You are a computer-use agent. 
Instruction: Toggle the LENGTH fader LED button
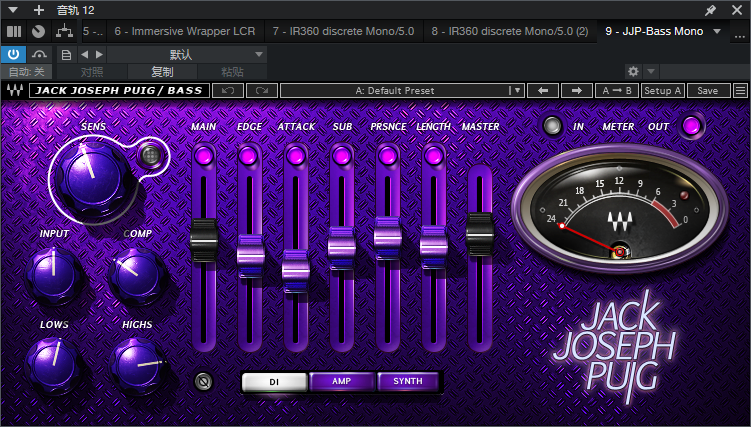(433, 156)
